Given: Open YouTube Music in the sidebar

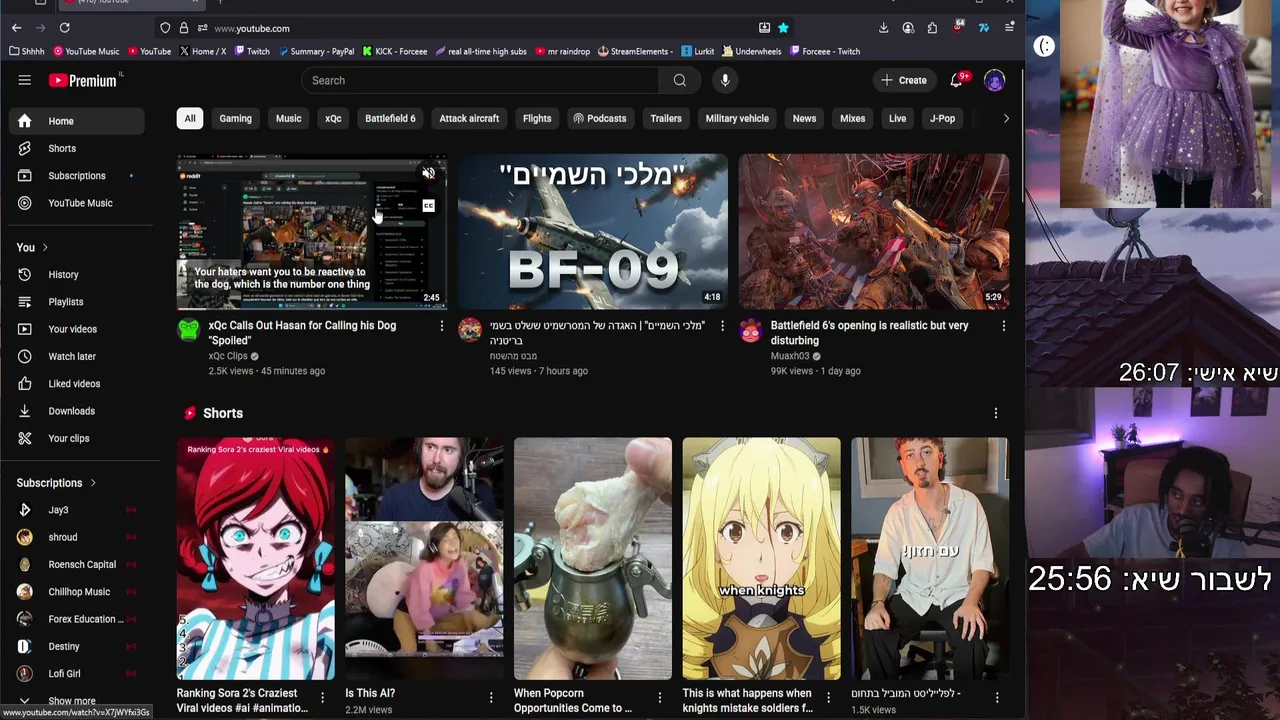Looking at the screenshot, I should coord(77,203).
